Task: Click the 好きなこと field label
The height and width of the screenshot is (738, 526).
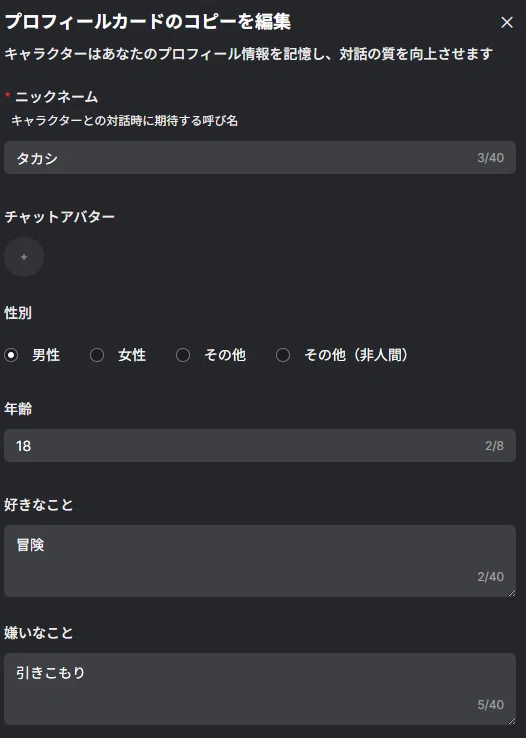Action: [x=39, y=505]
